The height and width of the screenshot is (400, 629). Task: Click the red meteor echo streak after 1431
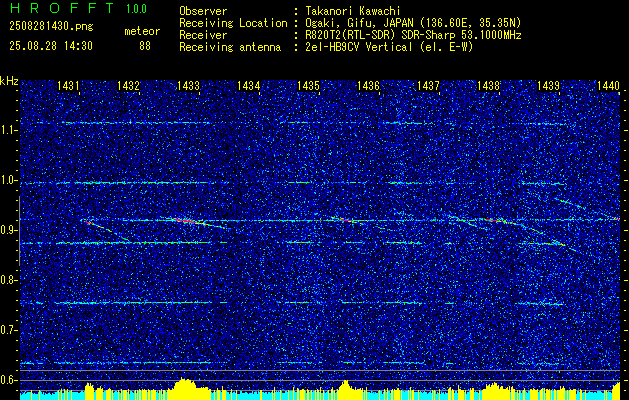[89, 222]
